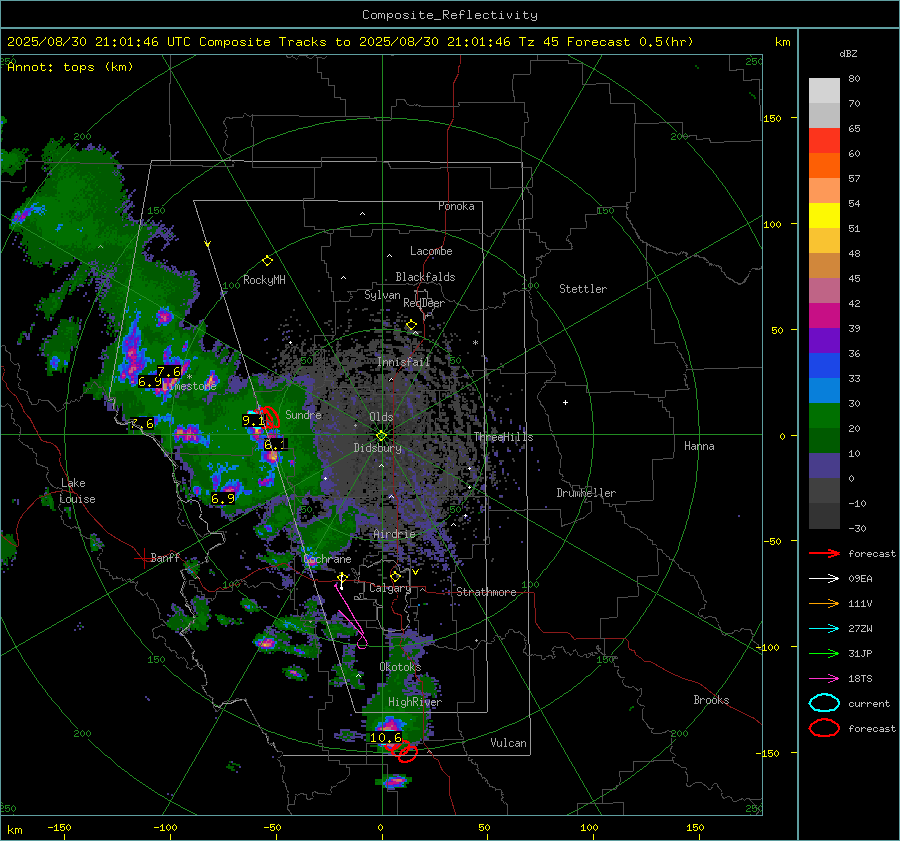
Task: Click the cyan 'current' ellipse legend icon
Action: (824, 703)
